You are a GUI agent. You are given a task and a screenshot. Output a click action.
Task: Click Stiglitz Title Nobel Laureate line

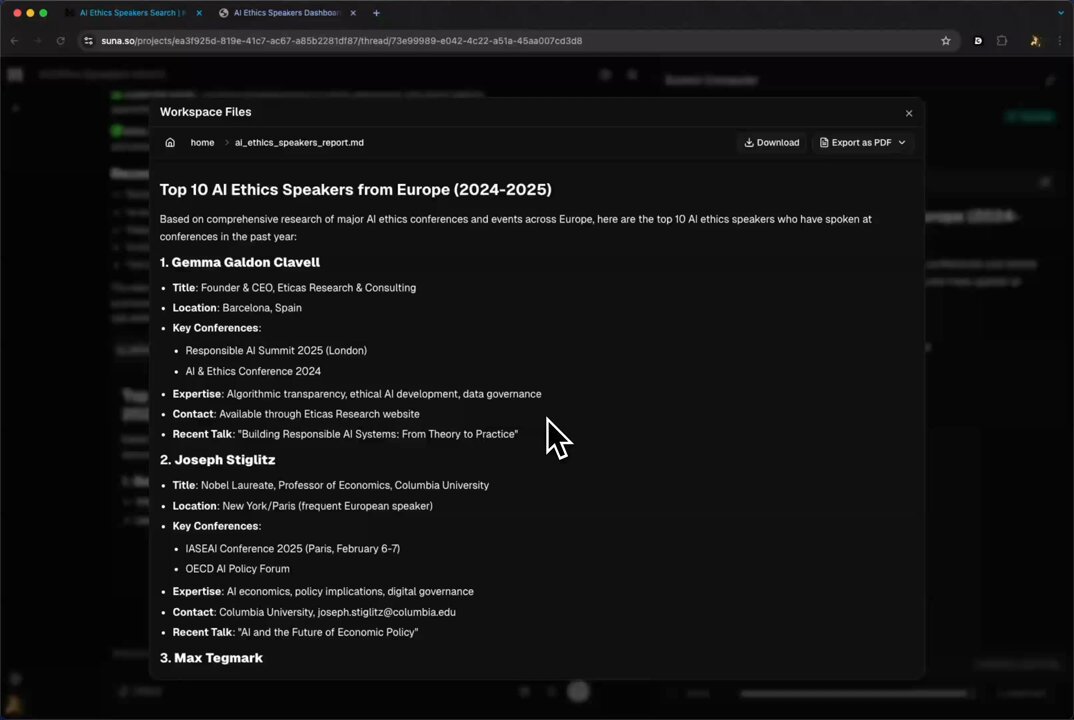pyautogui.click(x=331, y=486)
